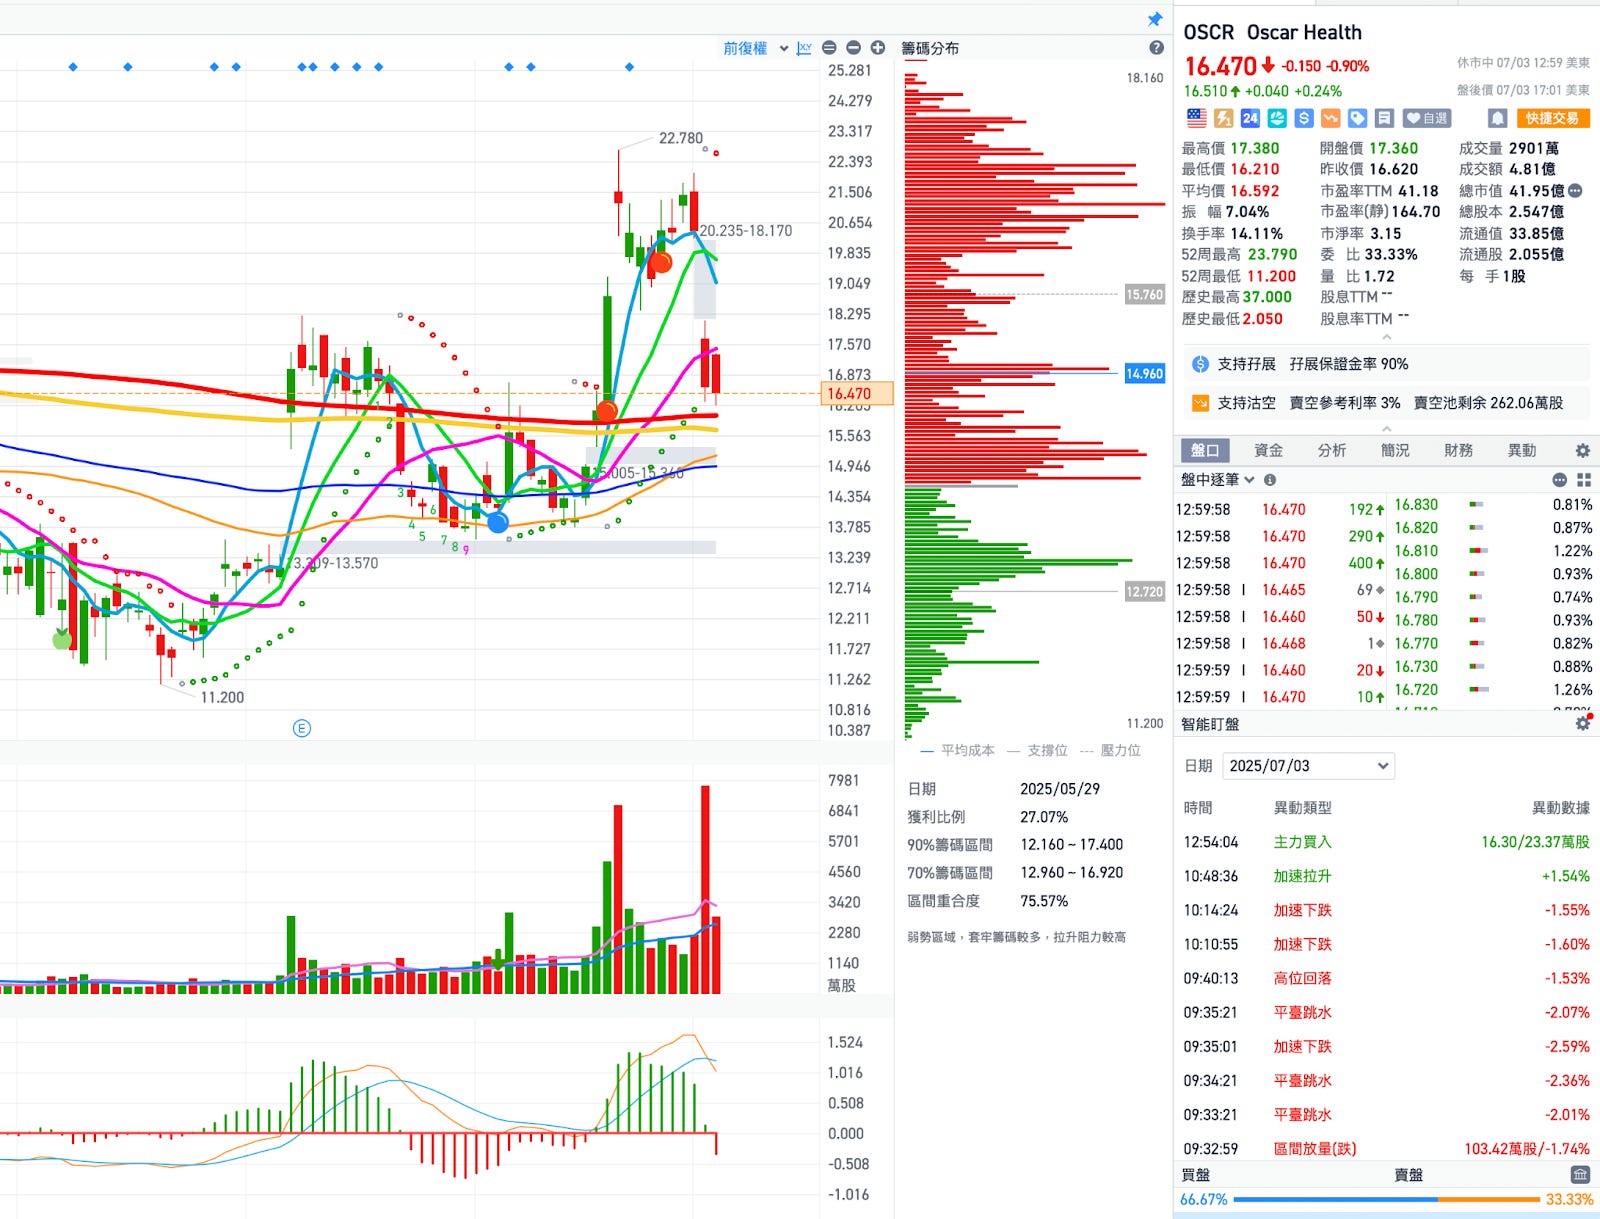Viewport: 1600px width, 1219px height.
Task: Click the orange 16.470 current price label
Action: (856, 394)
